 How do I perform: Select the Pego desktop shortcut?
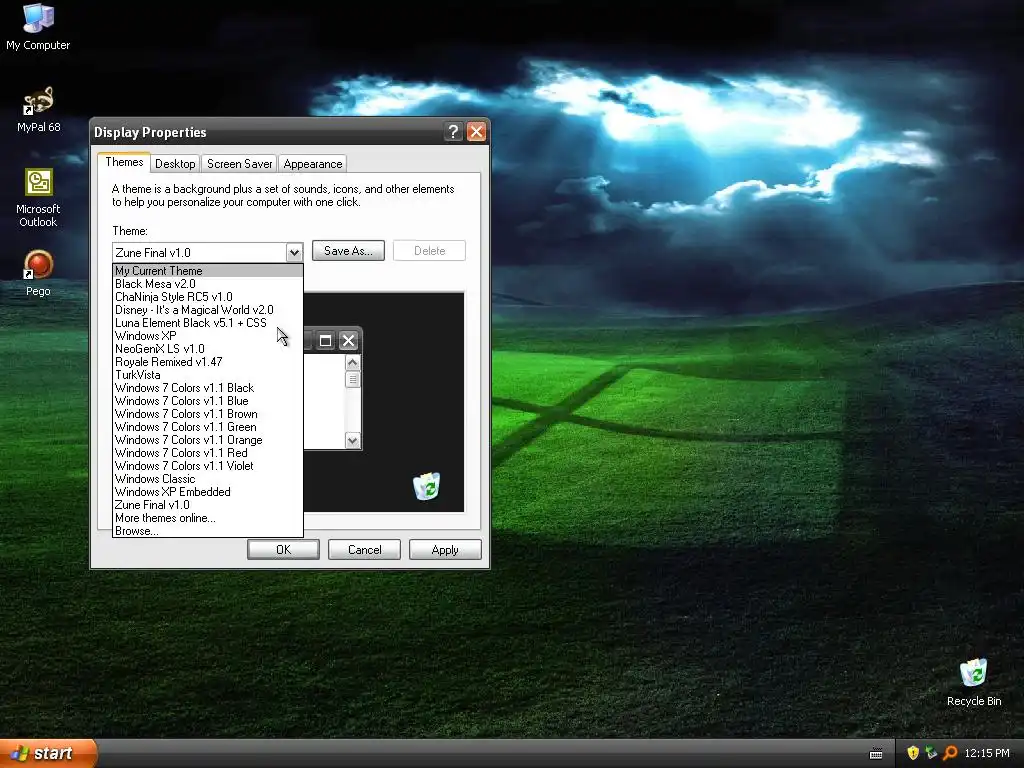pos(38,274)
